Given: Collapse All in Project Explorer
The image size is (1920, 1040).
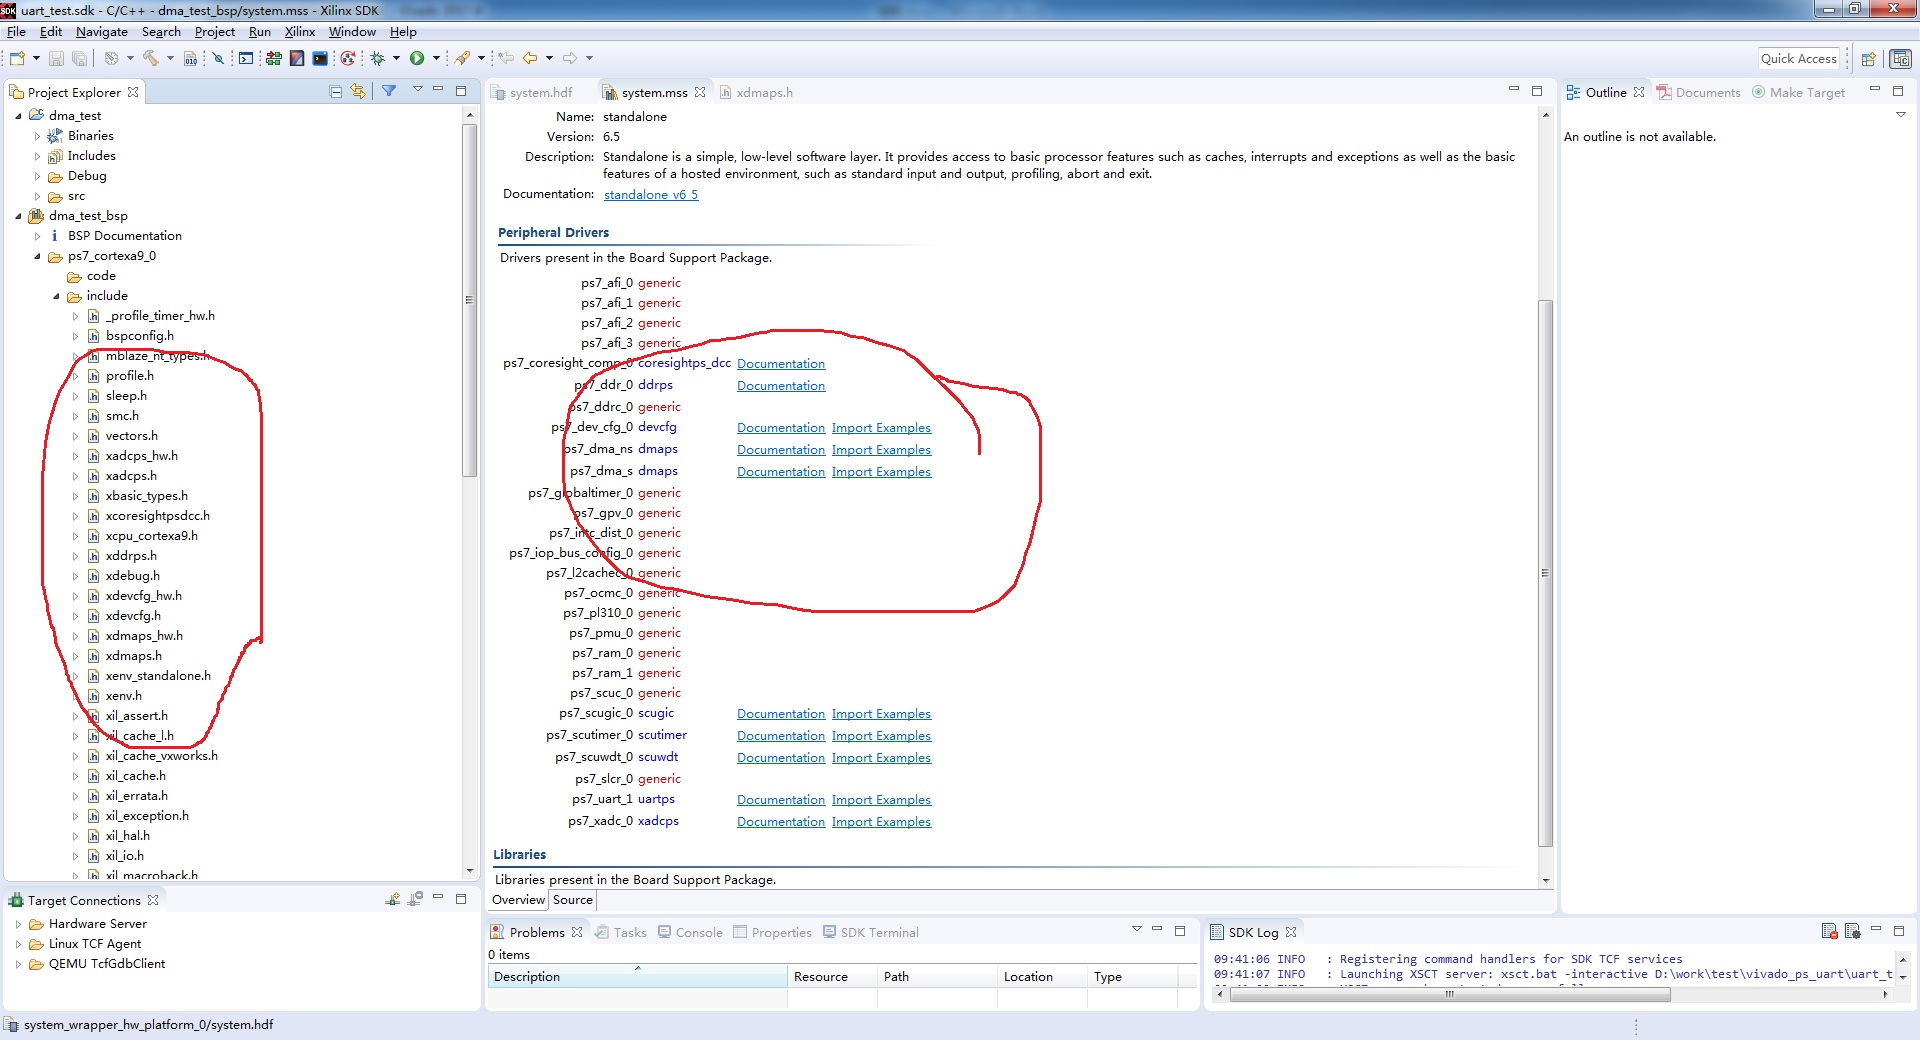Looking at the screenshot, I should 336,92.
